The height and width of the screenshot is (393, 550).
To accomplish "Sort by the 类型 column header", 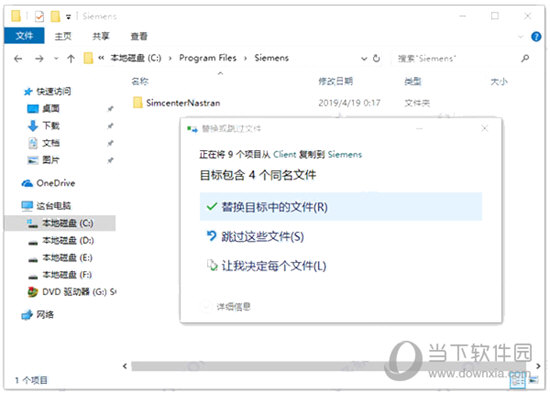I will coord(412,81).
